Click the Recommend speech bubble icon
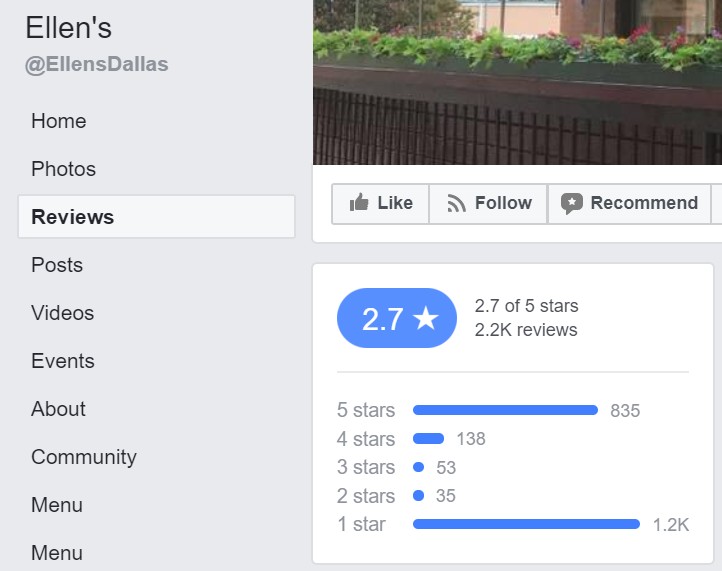Image resolution: width=722 pixels, height=571 pixels. (572, 203)
